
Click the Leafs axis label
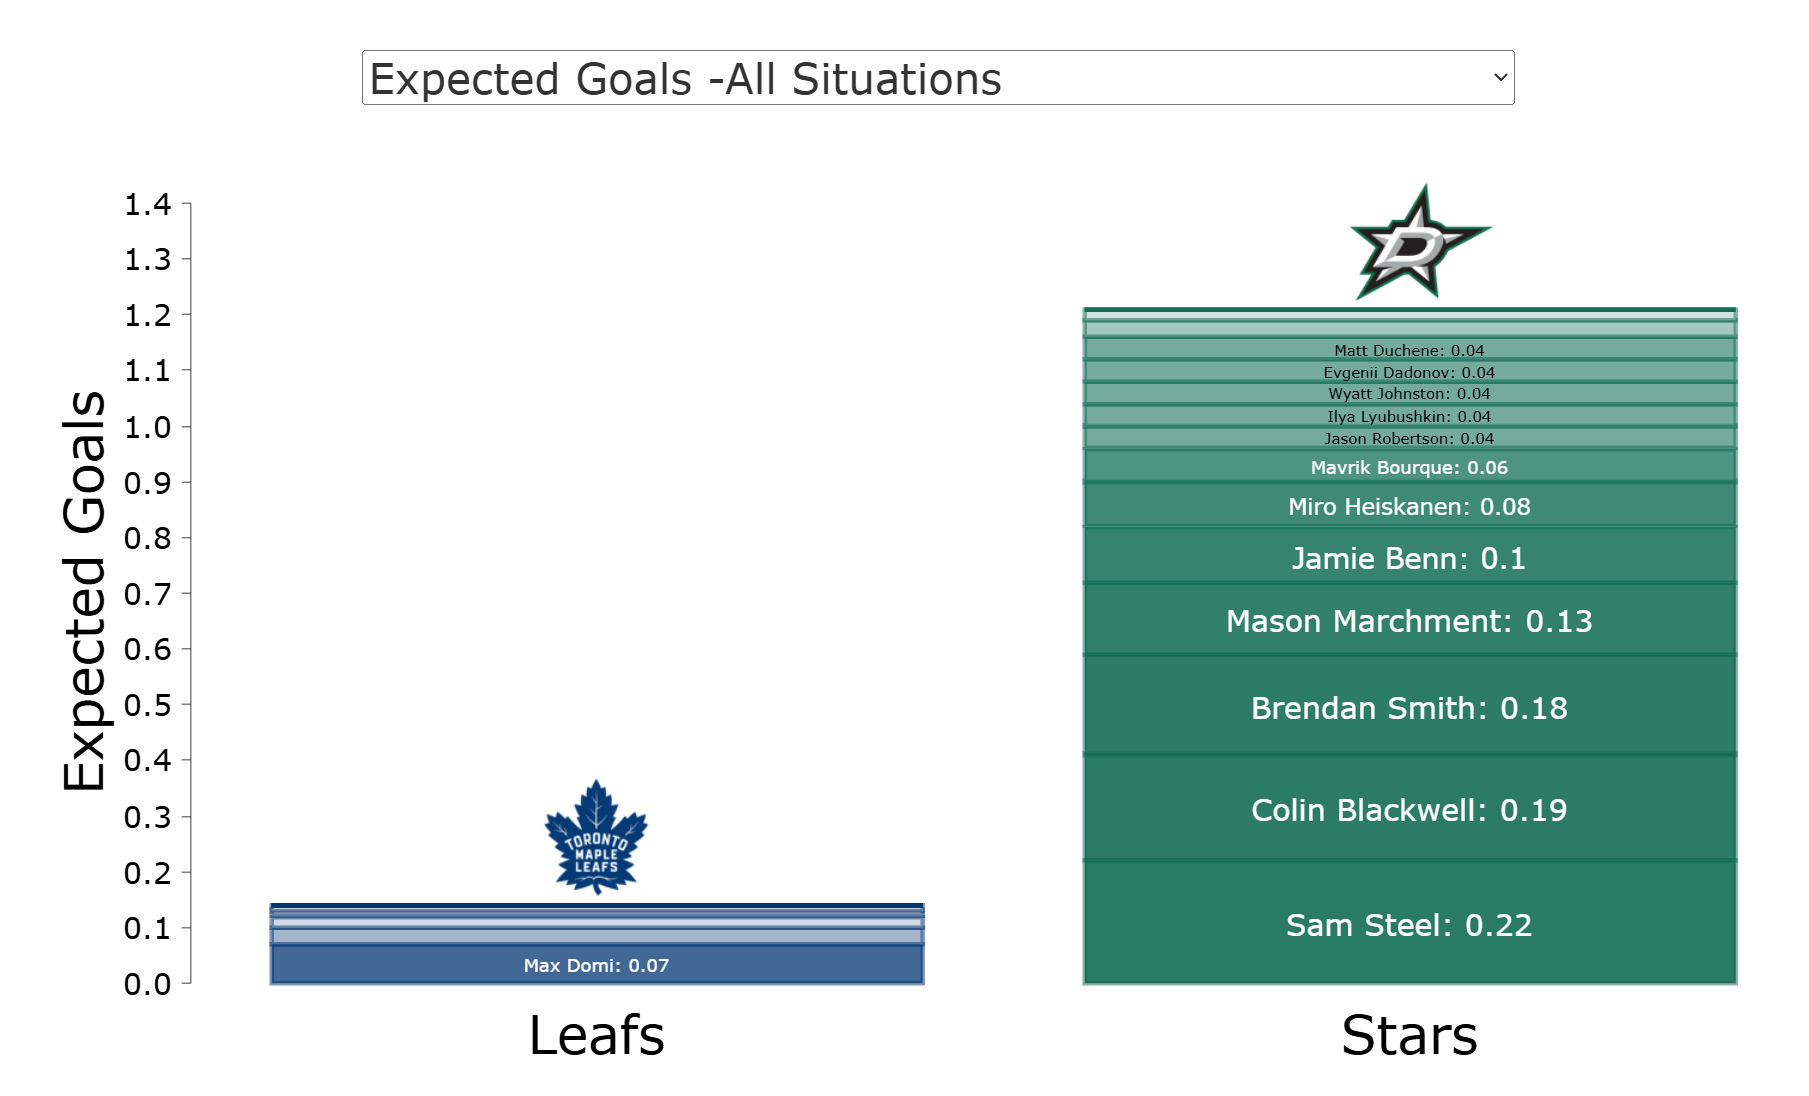596,1035
